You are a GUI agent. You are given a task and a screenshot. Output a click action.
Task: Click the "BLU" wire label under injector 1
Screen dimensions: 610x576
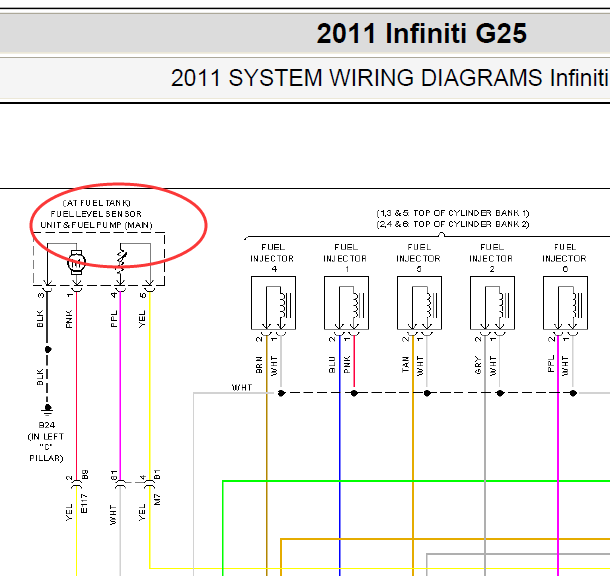[332, 365]
